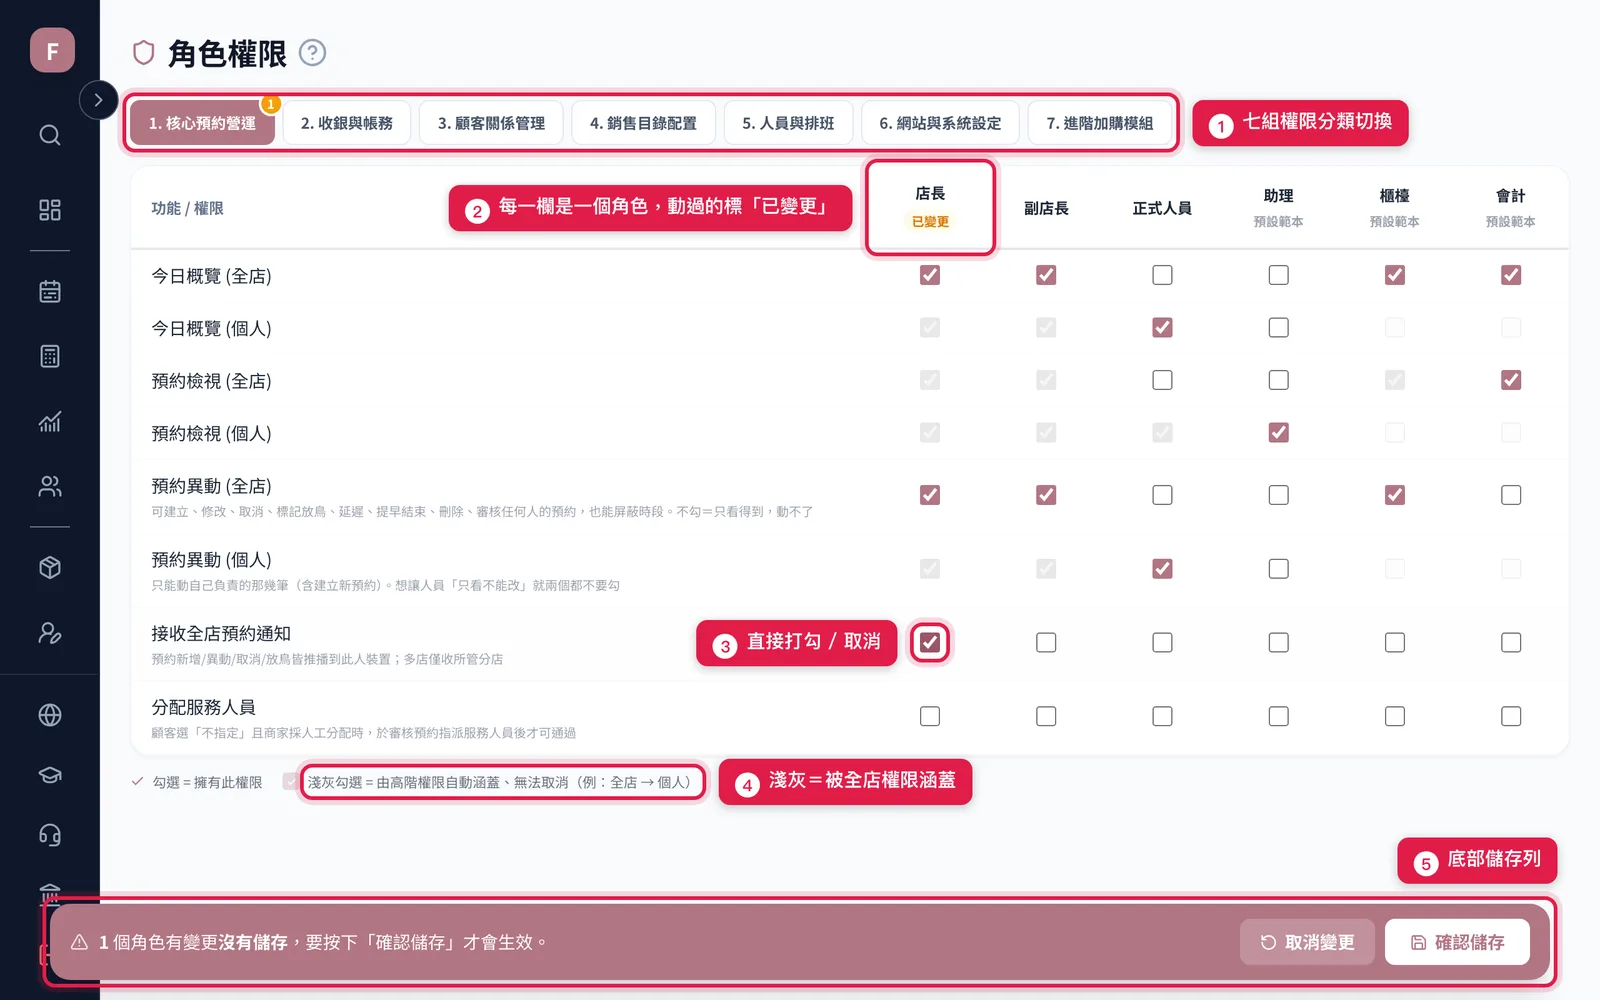The width and height of the screenshot is (1600, 1000).
Task: Click the 預約異動 (全店) row label
Action: coord(211,486)
